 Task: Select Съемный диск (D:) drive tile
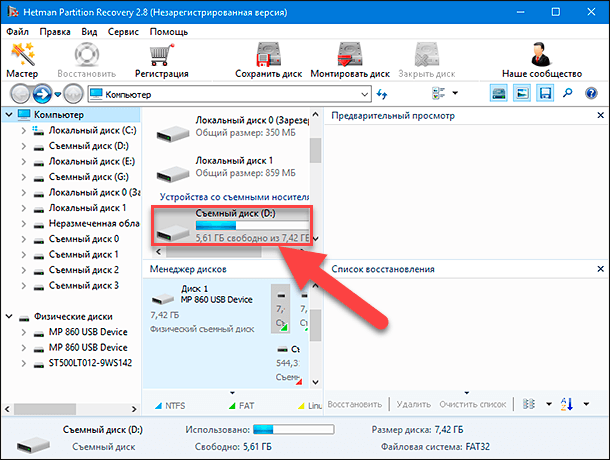coord(232,226)
